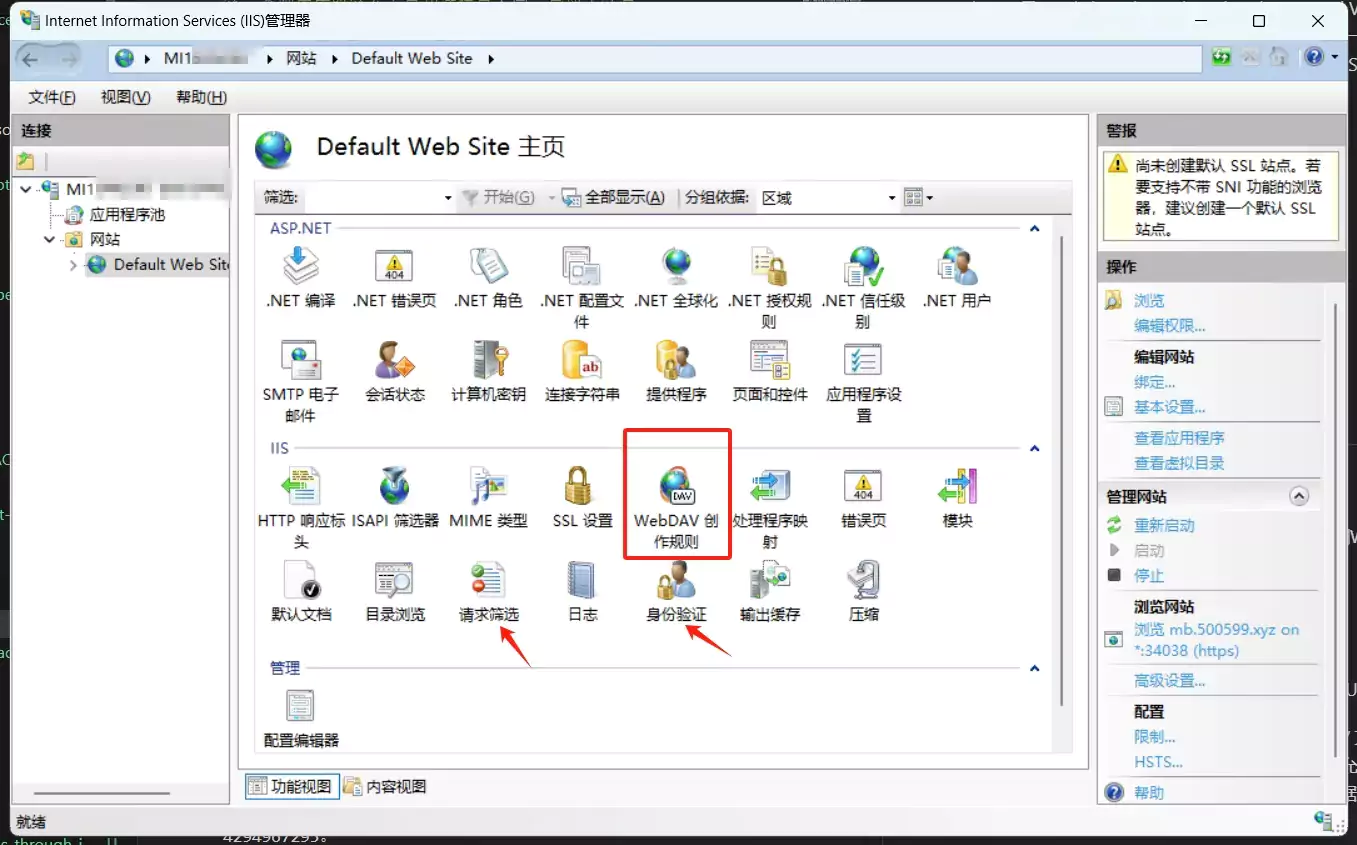Expand the Default Web Site tree node
The image size is (1357, 845).
click(73, 265)
